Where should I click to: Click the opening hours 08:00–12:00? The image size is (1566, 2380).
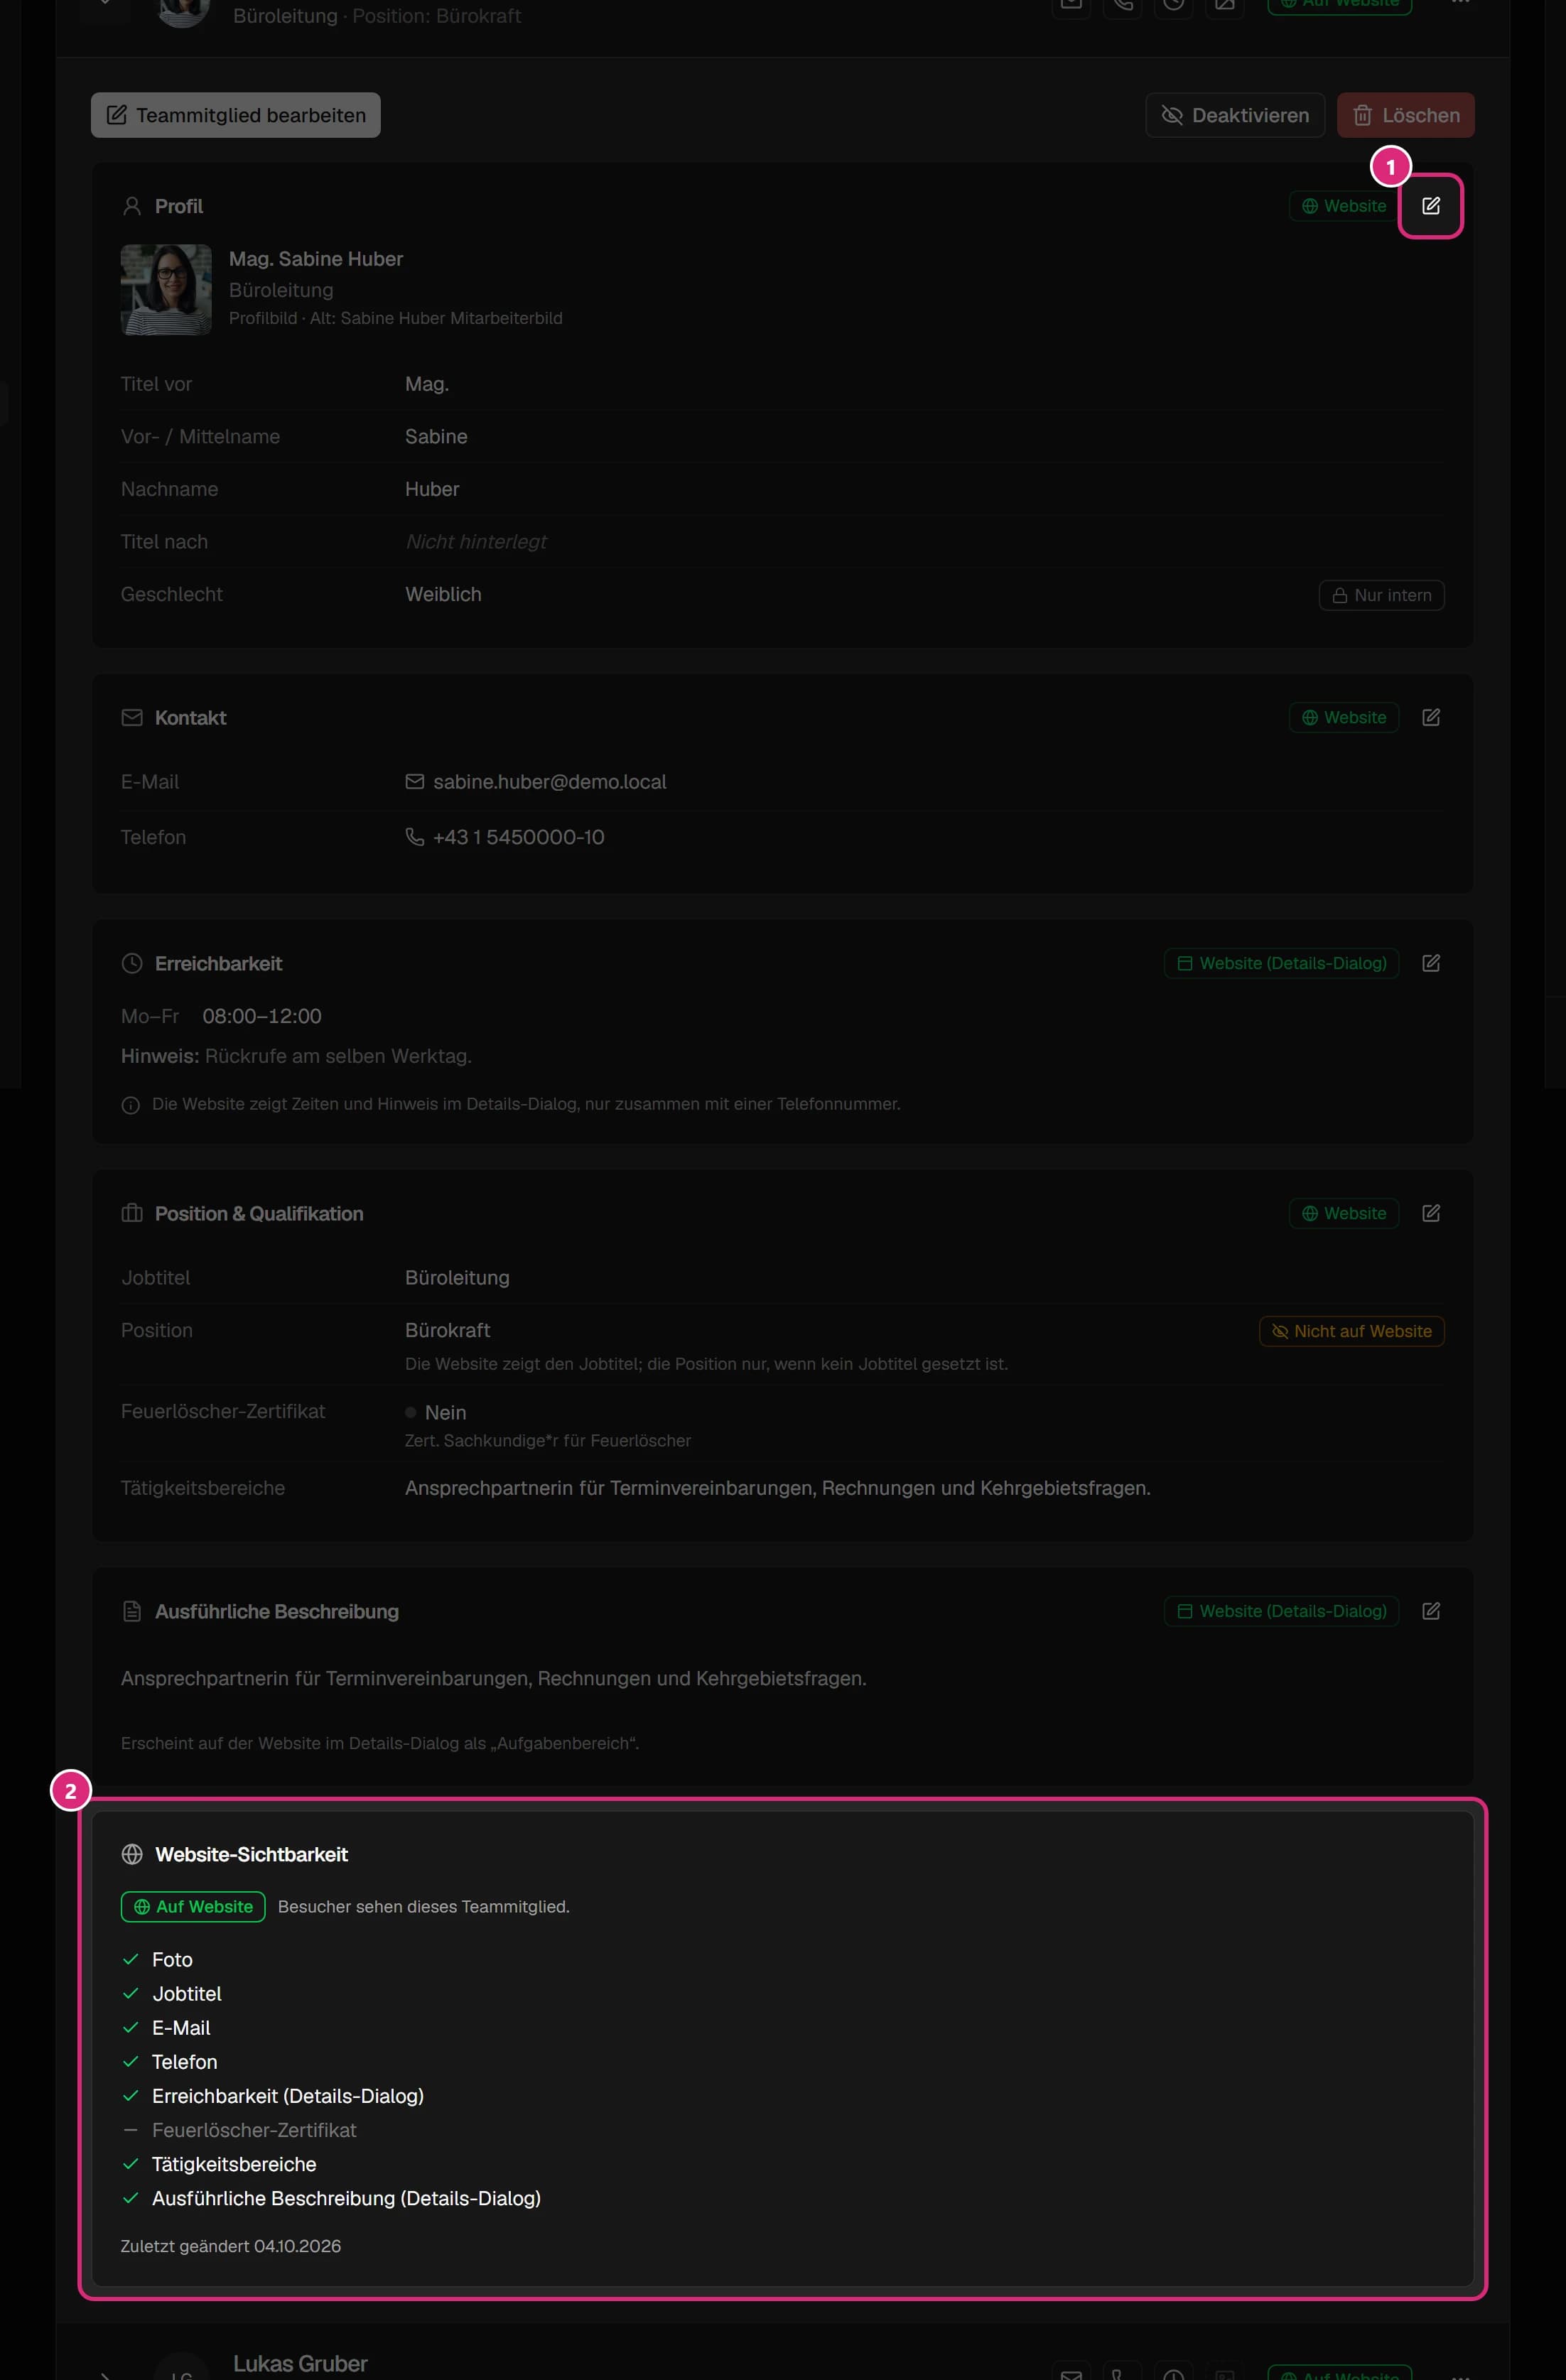coord(262,1016)
